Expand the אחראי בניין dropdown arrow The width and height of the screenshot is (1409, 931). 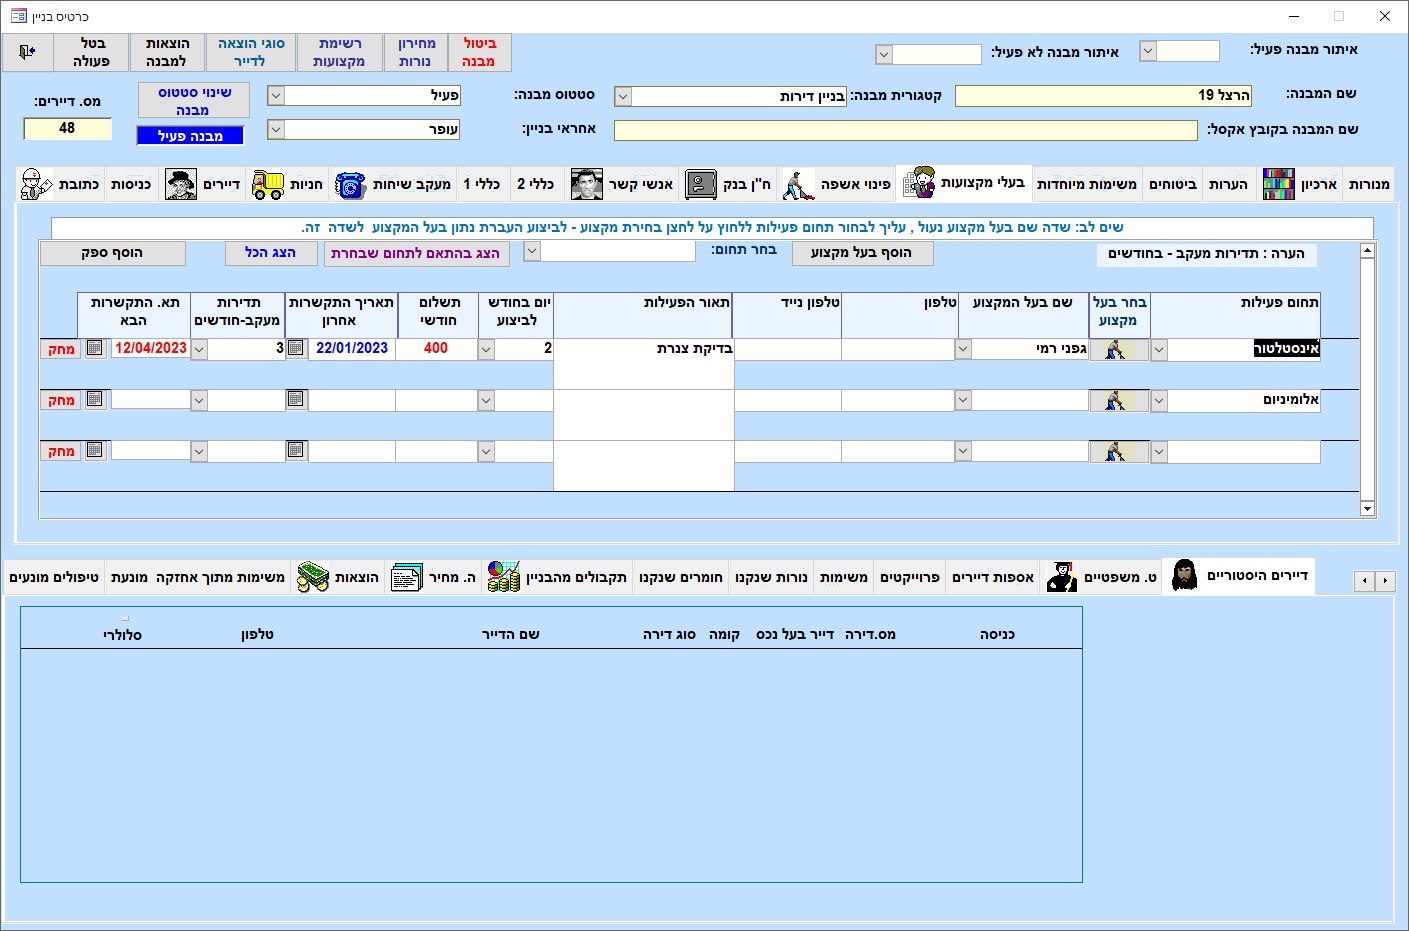276,130
